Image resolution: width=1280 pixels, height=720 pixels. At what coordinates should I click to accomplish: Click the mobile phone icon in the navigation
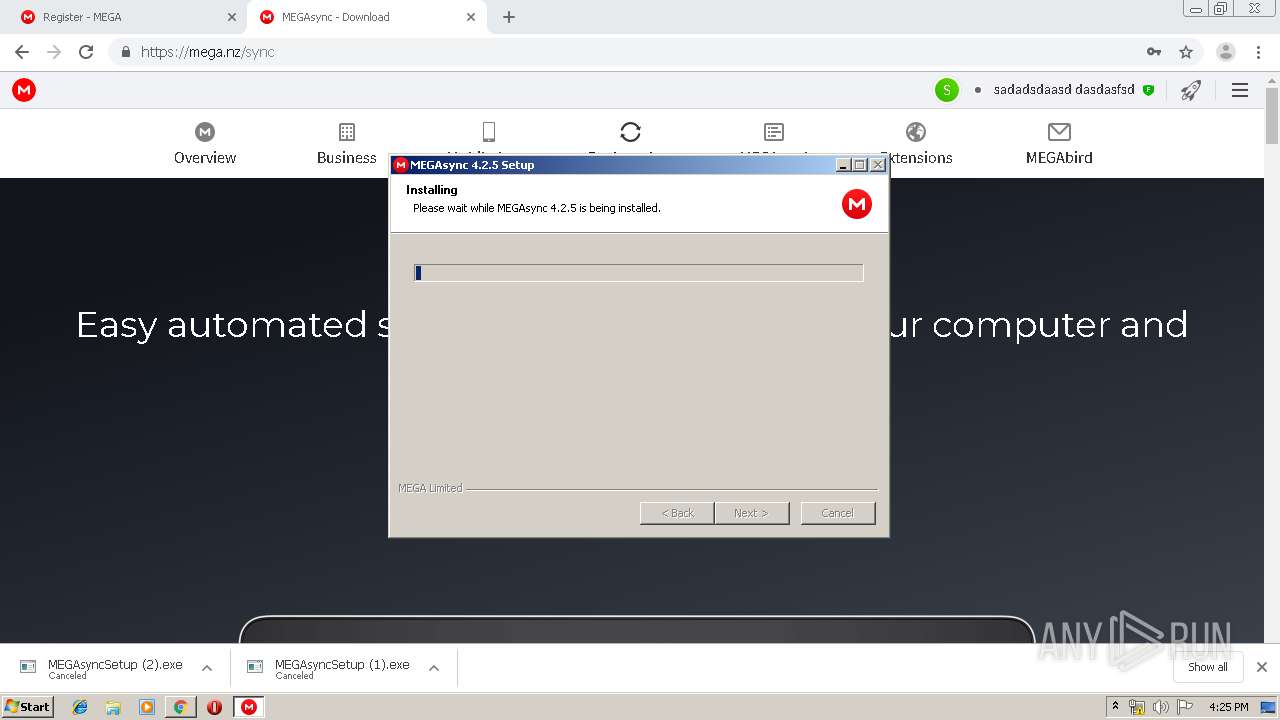489,132
